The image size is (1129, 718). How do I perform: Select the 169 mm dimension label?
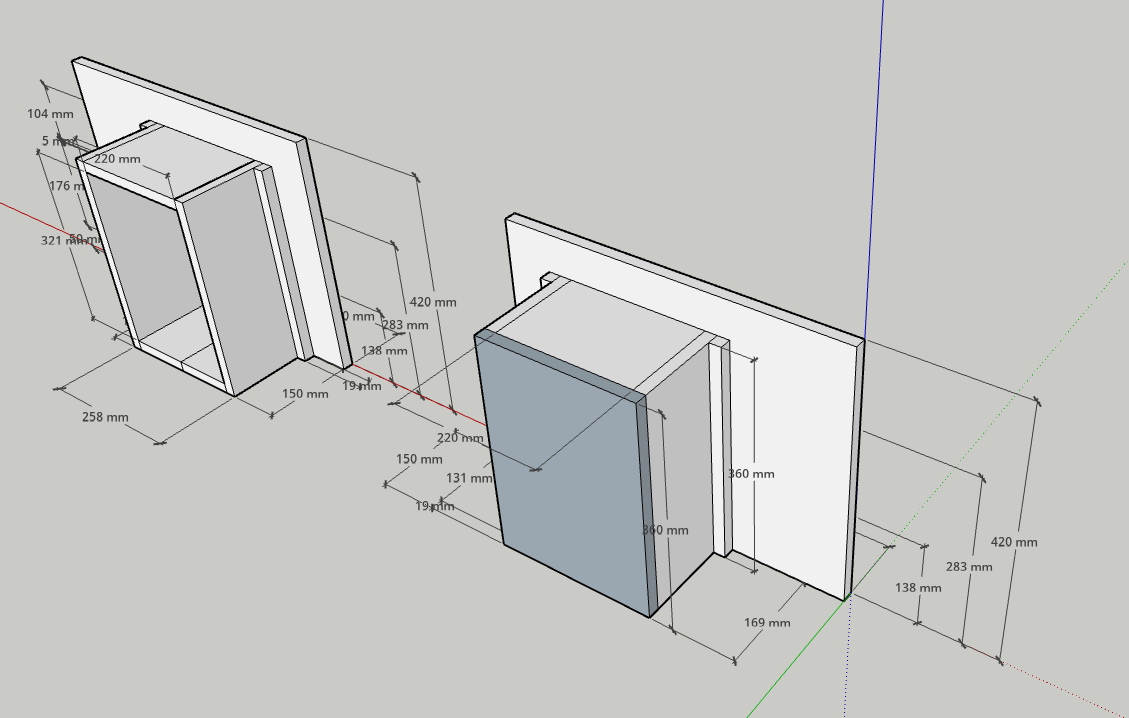(x=767, y=623)
